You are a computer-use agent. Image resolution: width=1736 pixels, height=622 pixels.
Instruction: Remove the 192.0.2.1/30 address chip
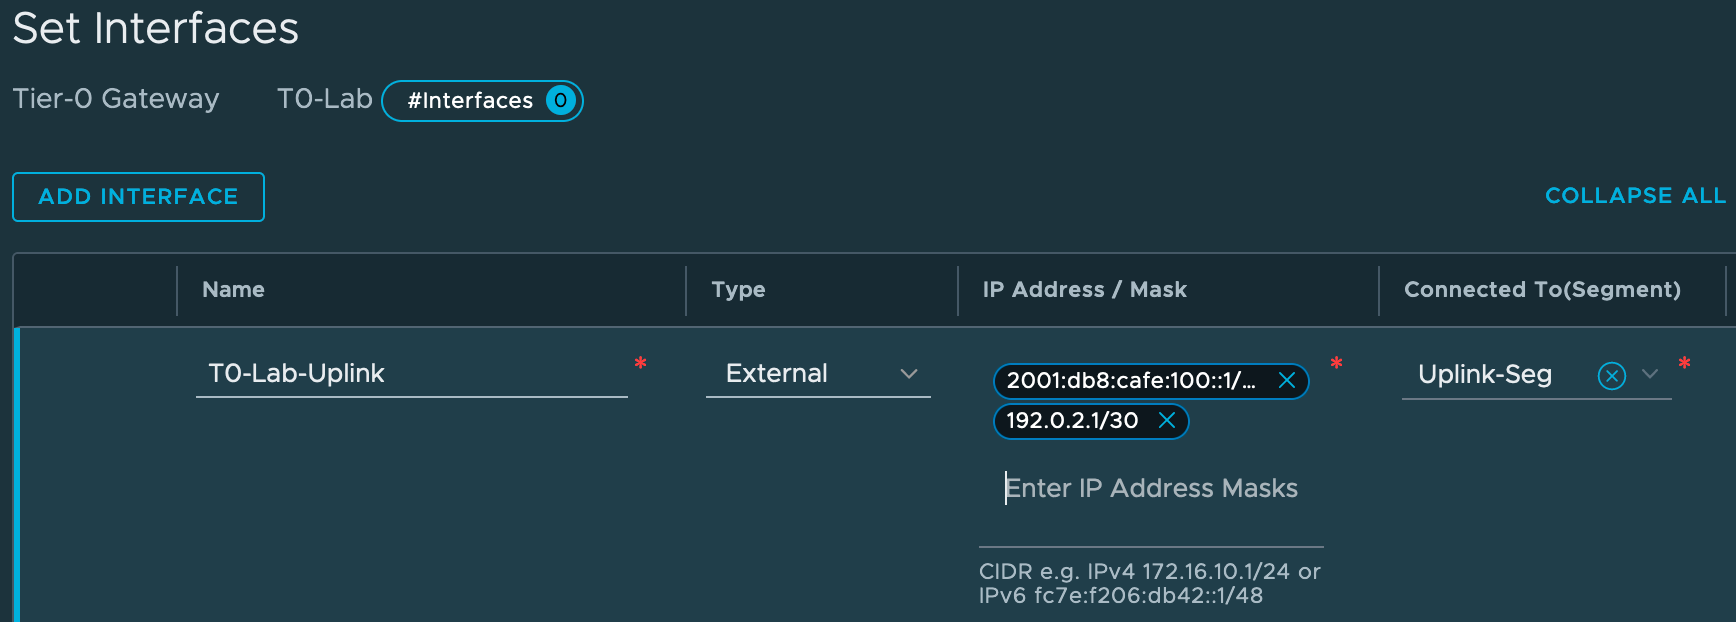tap(1166, 421)
